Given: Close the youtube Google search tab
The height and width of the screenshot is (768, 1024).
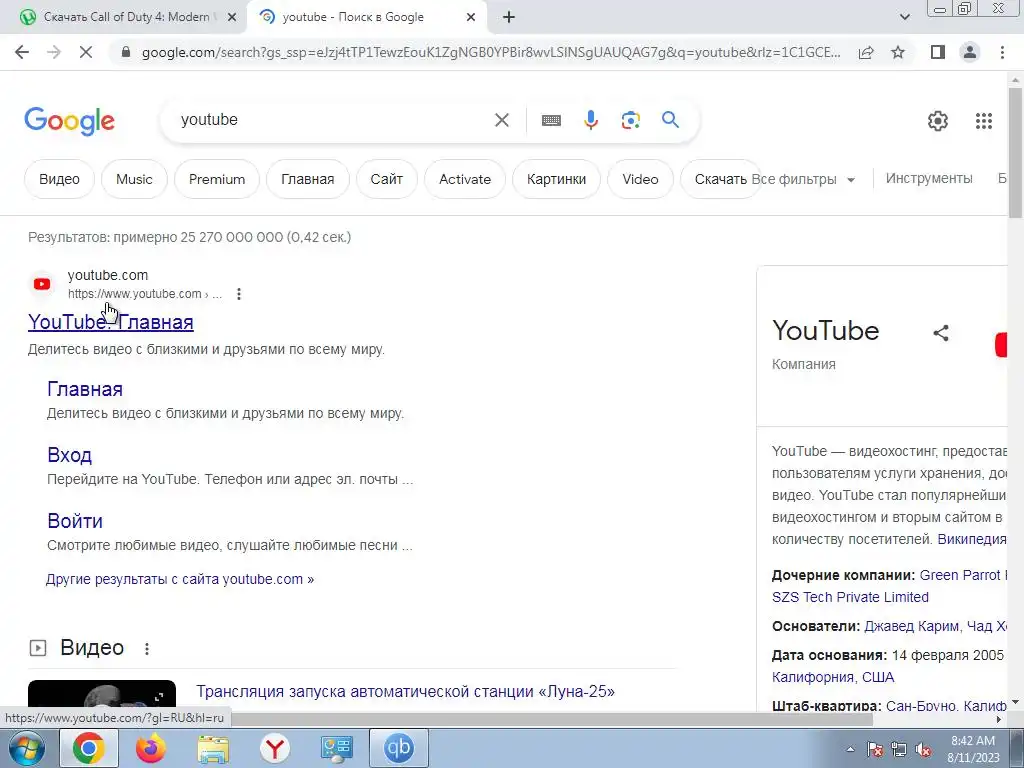Looking at the screenshot, I should 470,18.
